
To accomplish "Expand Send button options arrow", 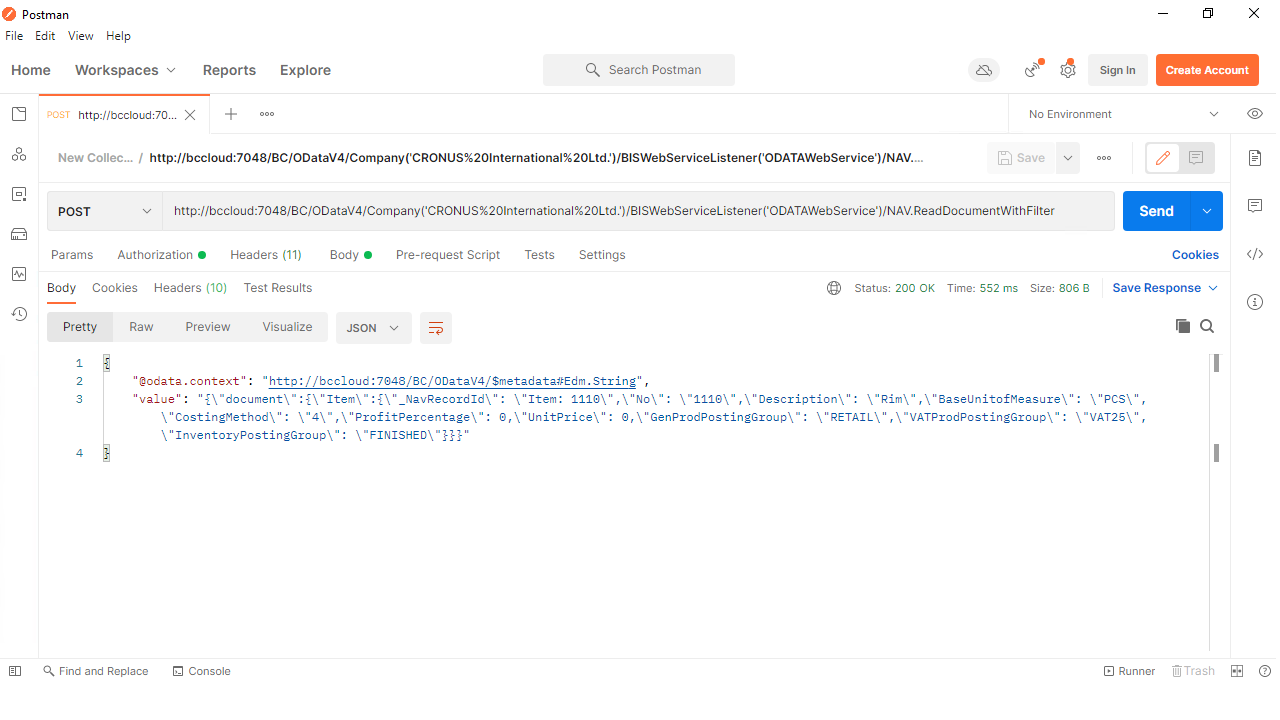I will click(1206, 211).
